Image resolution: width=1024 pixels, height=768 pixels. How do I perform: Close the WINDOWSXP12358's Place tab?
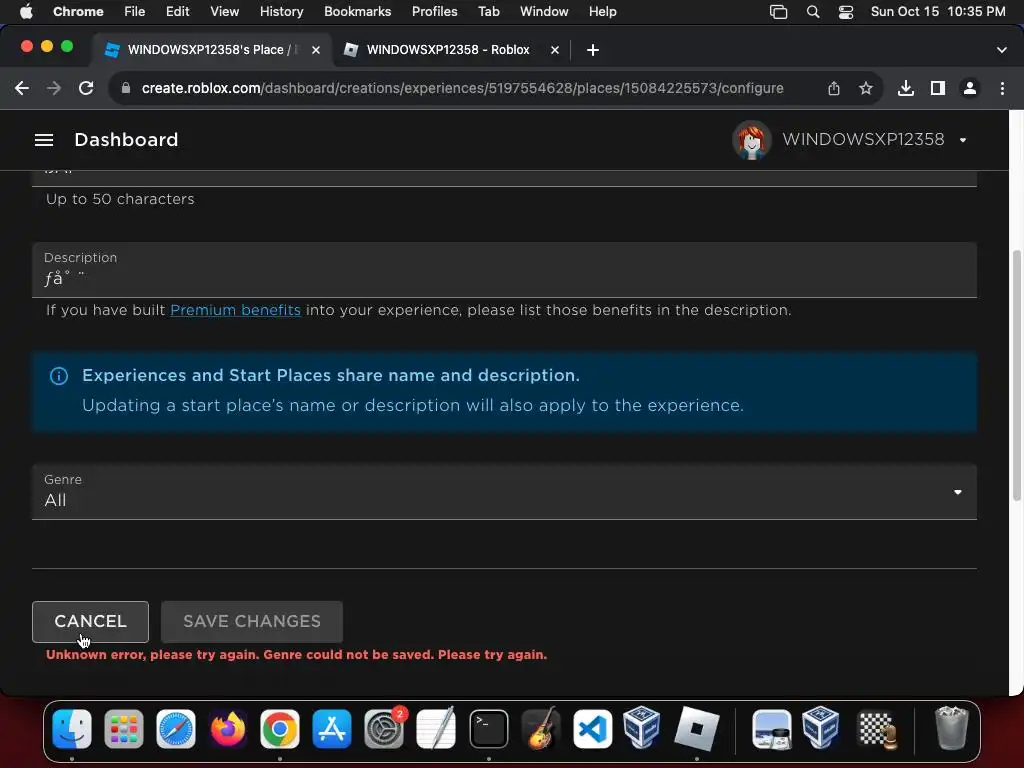click(315, 50)
